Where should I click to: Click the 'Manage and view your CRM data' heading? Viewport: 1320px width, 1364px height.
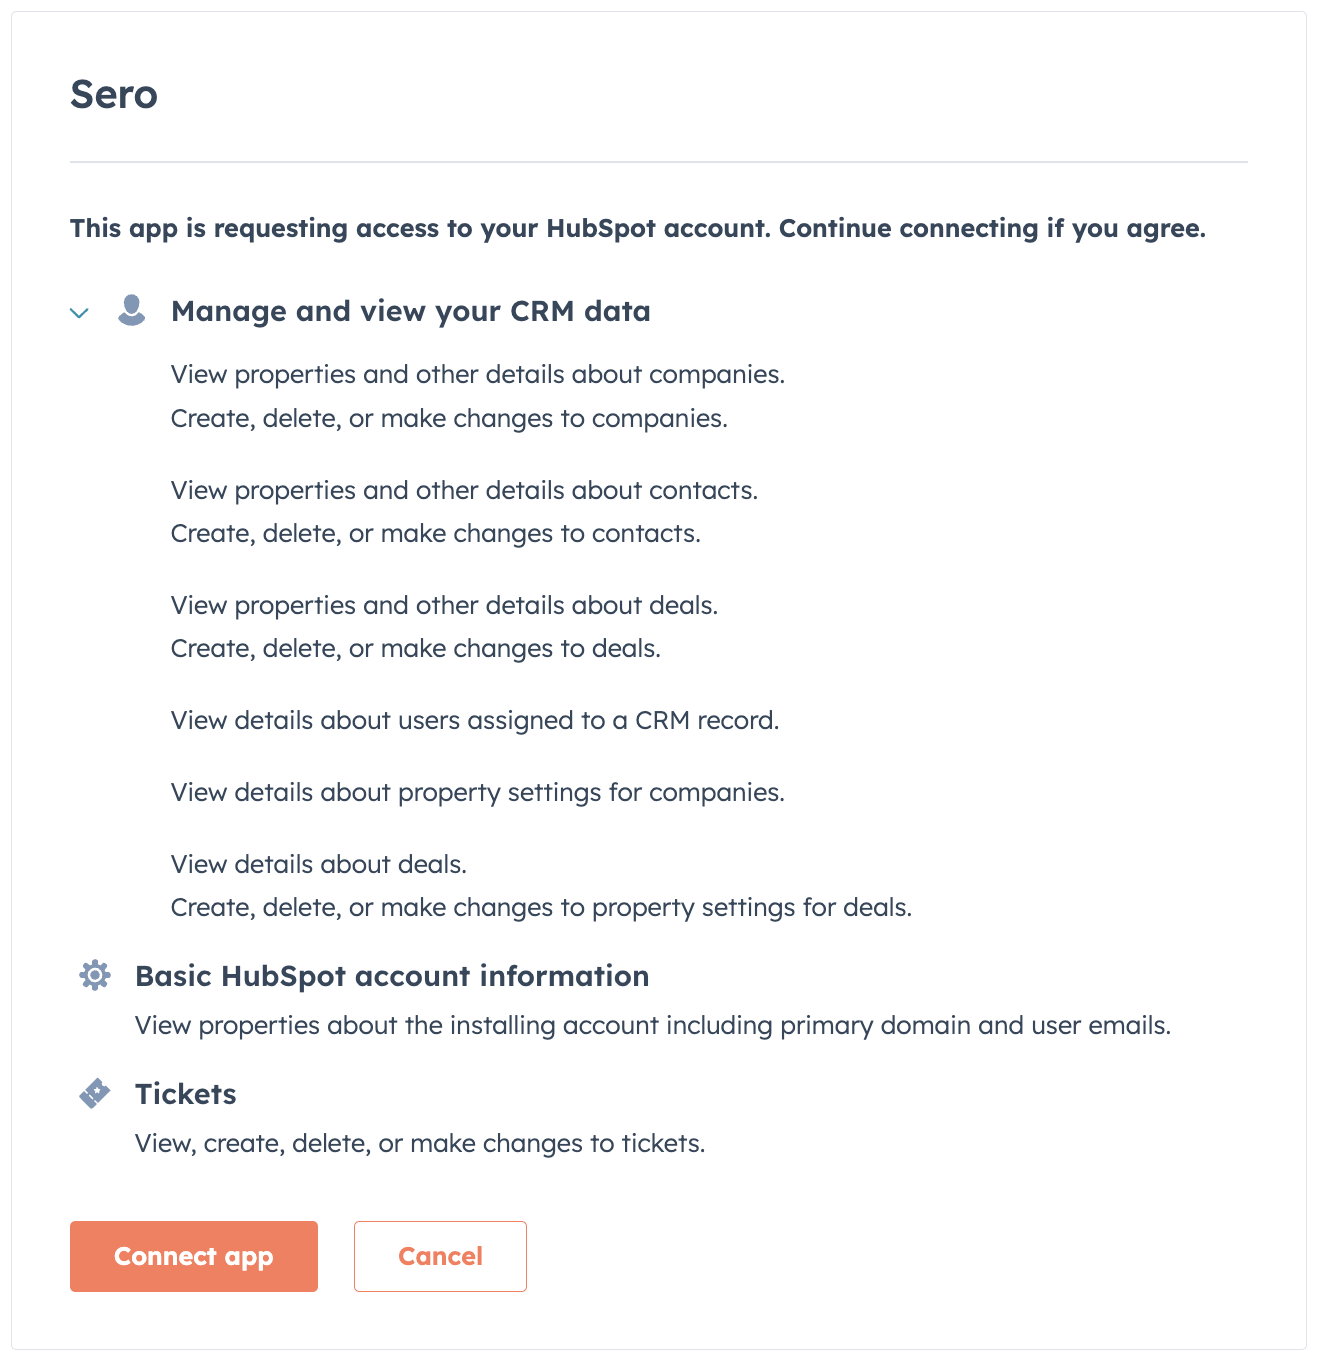pyautogui.click(x=410, y=312)
